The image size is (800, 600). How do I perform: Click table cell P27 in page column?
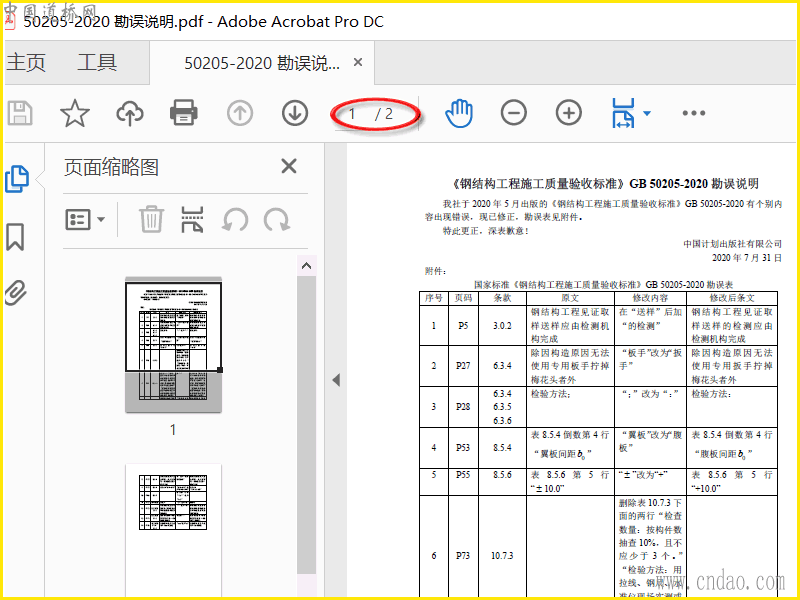click(x=463, y=366)
